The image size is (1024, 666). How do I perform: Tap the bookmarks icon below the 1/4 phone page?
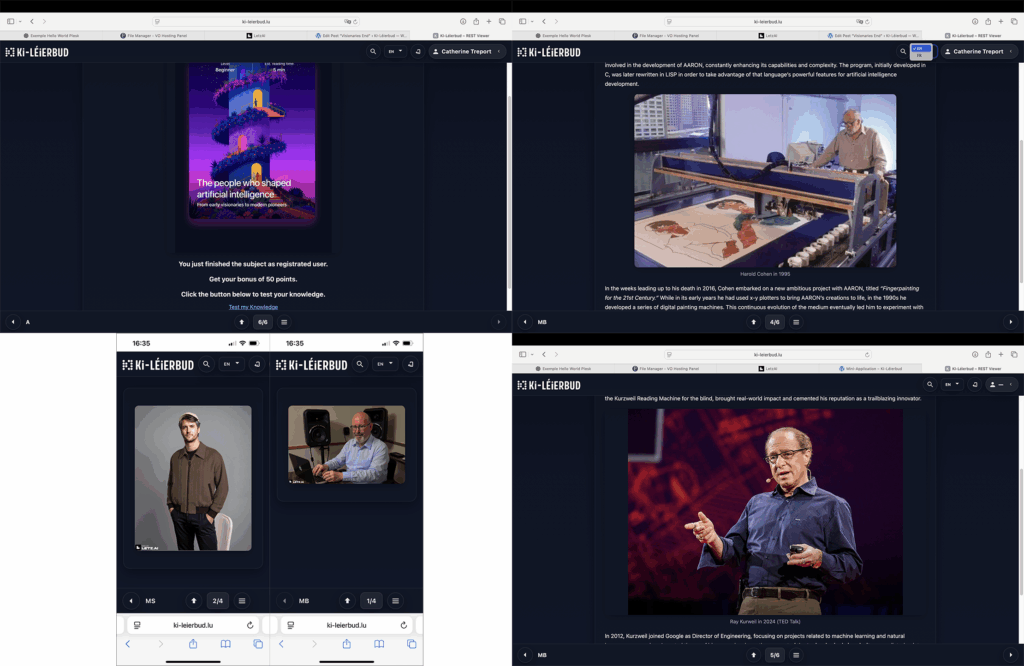coord(379,644)
